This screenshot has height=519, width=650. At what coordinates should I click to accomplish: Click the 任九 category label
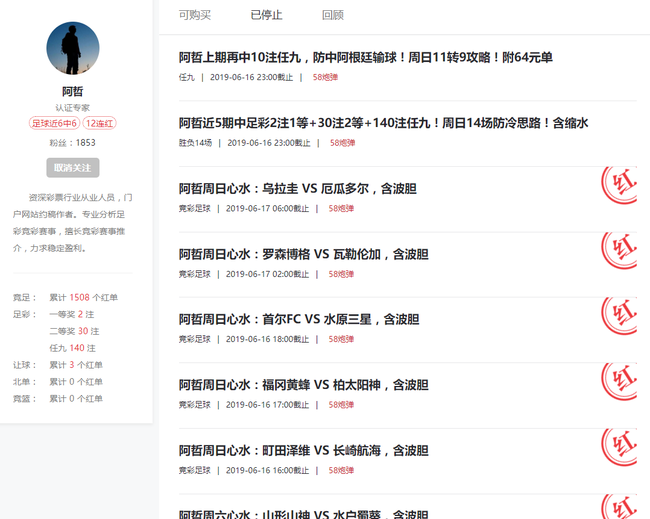pyautogui.click(x=187, y=77)
